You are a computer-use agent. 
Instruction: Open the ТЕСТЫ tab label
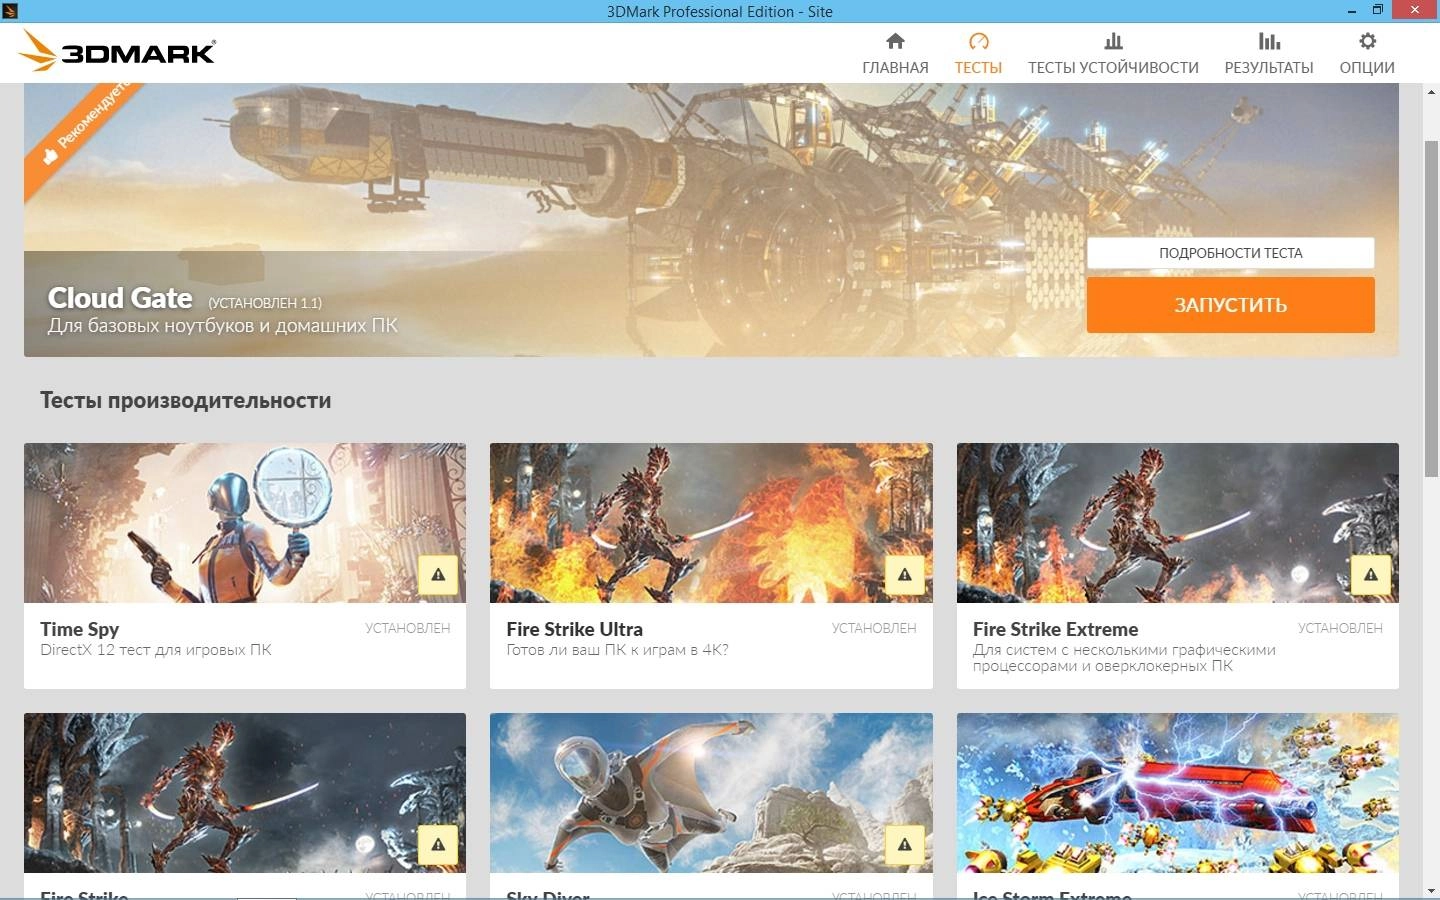coord(978,67)
